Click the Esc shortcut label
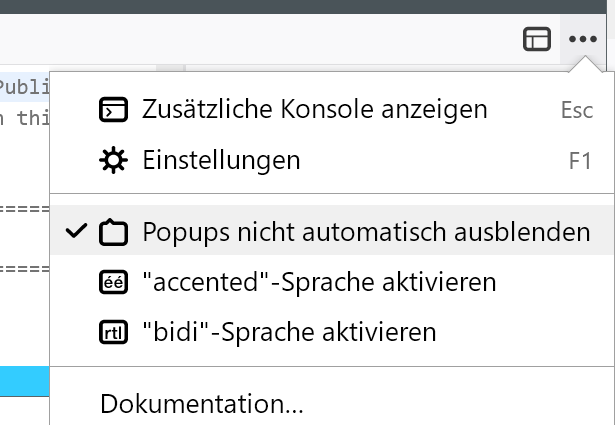The image size is (615, 425). tap(576, 110)
